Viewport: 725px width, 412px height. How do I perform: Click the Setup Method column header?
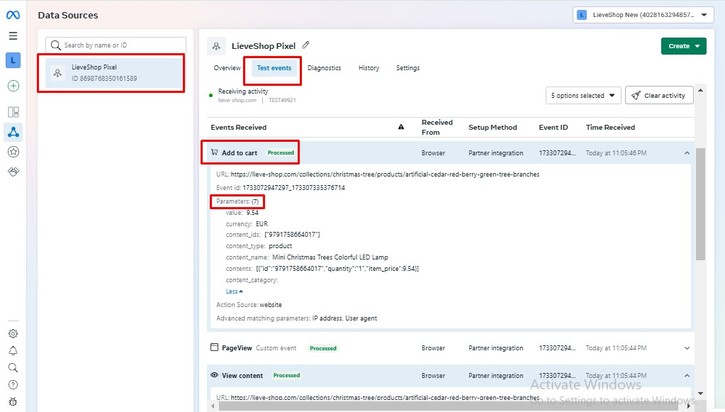point(492,127)
